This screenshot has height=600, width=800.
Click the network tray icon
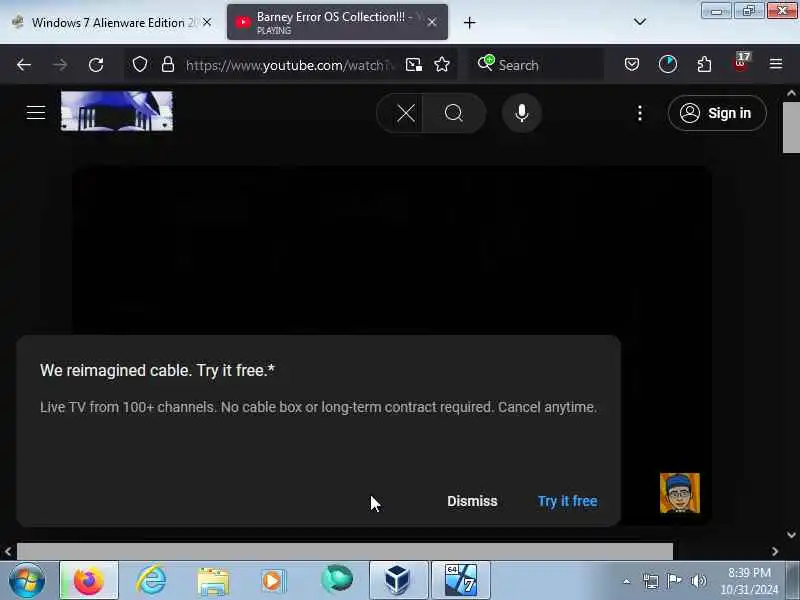point(651,581)
